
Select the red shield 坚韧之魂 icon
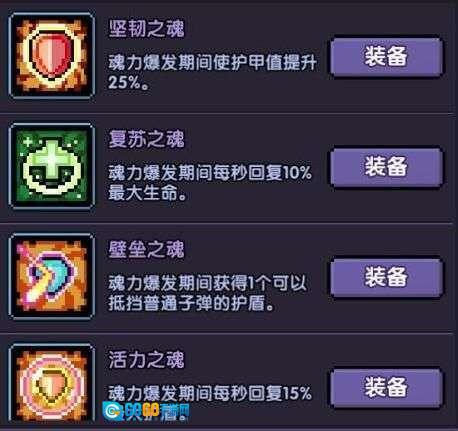(52, 56)
